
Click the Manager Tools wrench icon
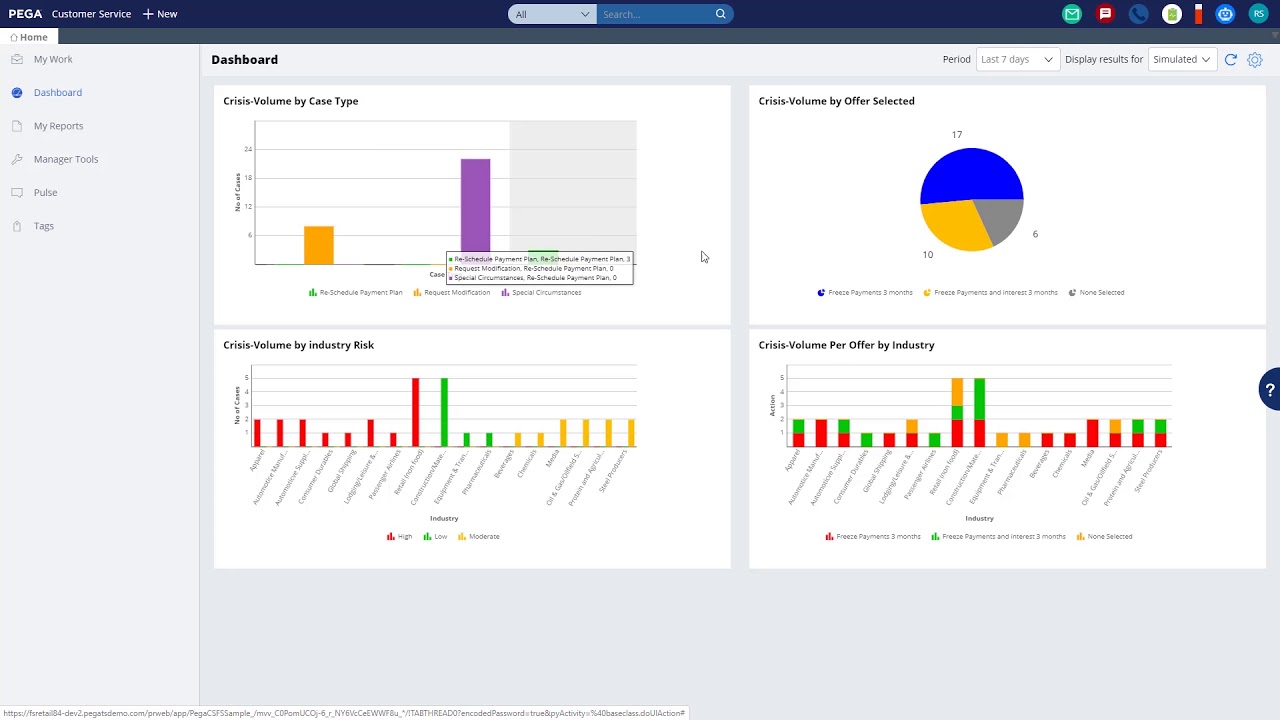click(x=17, y=159)
